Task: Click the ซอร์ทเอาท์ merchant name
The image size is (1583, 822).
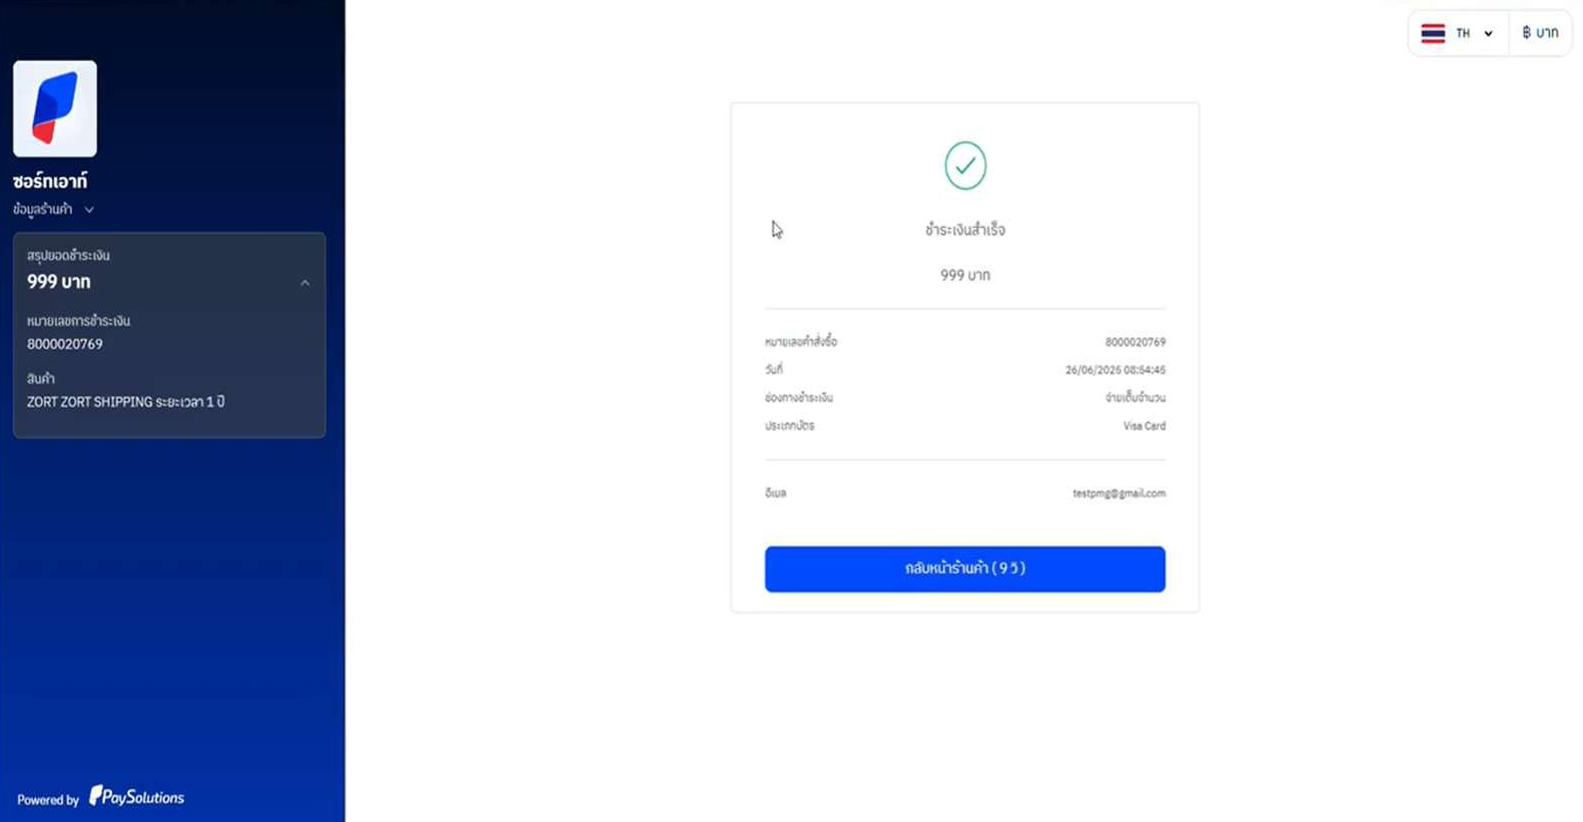Action: tap(50, 181)
